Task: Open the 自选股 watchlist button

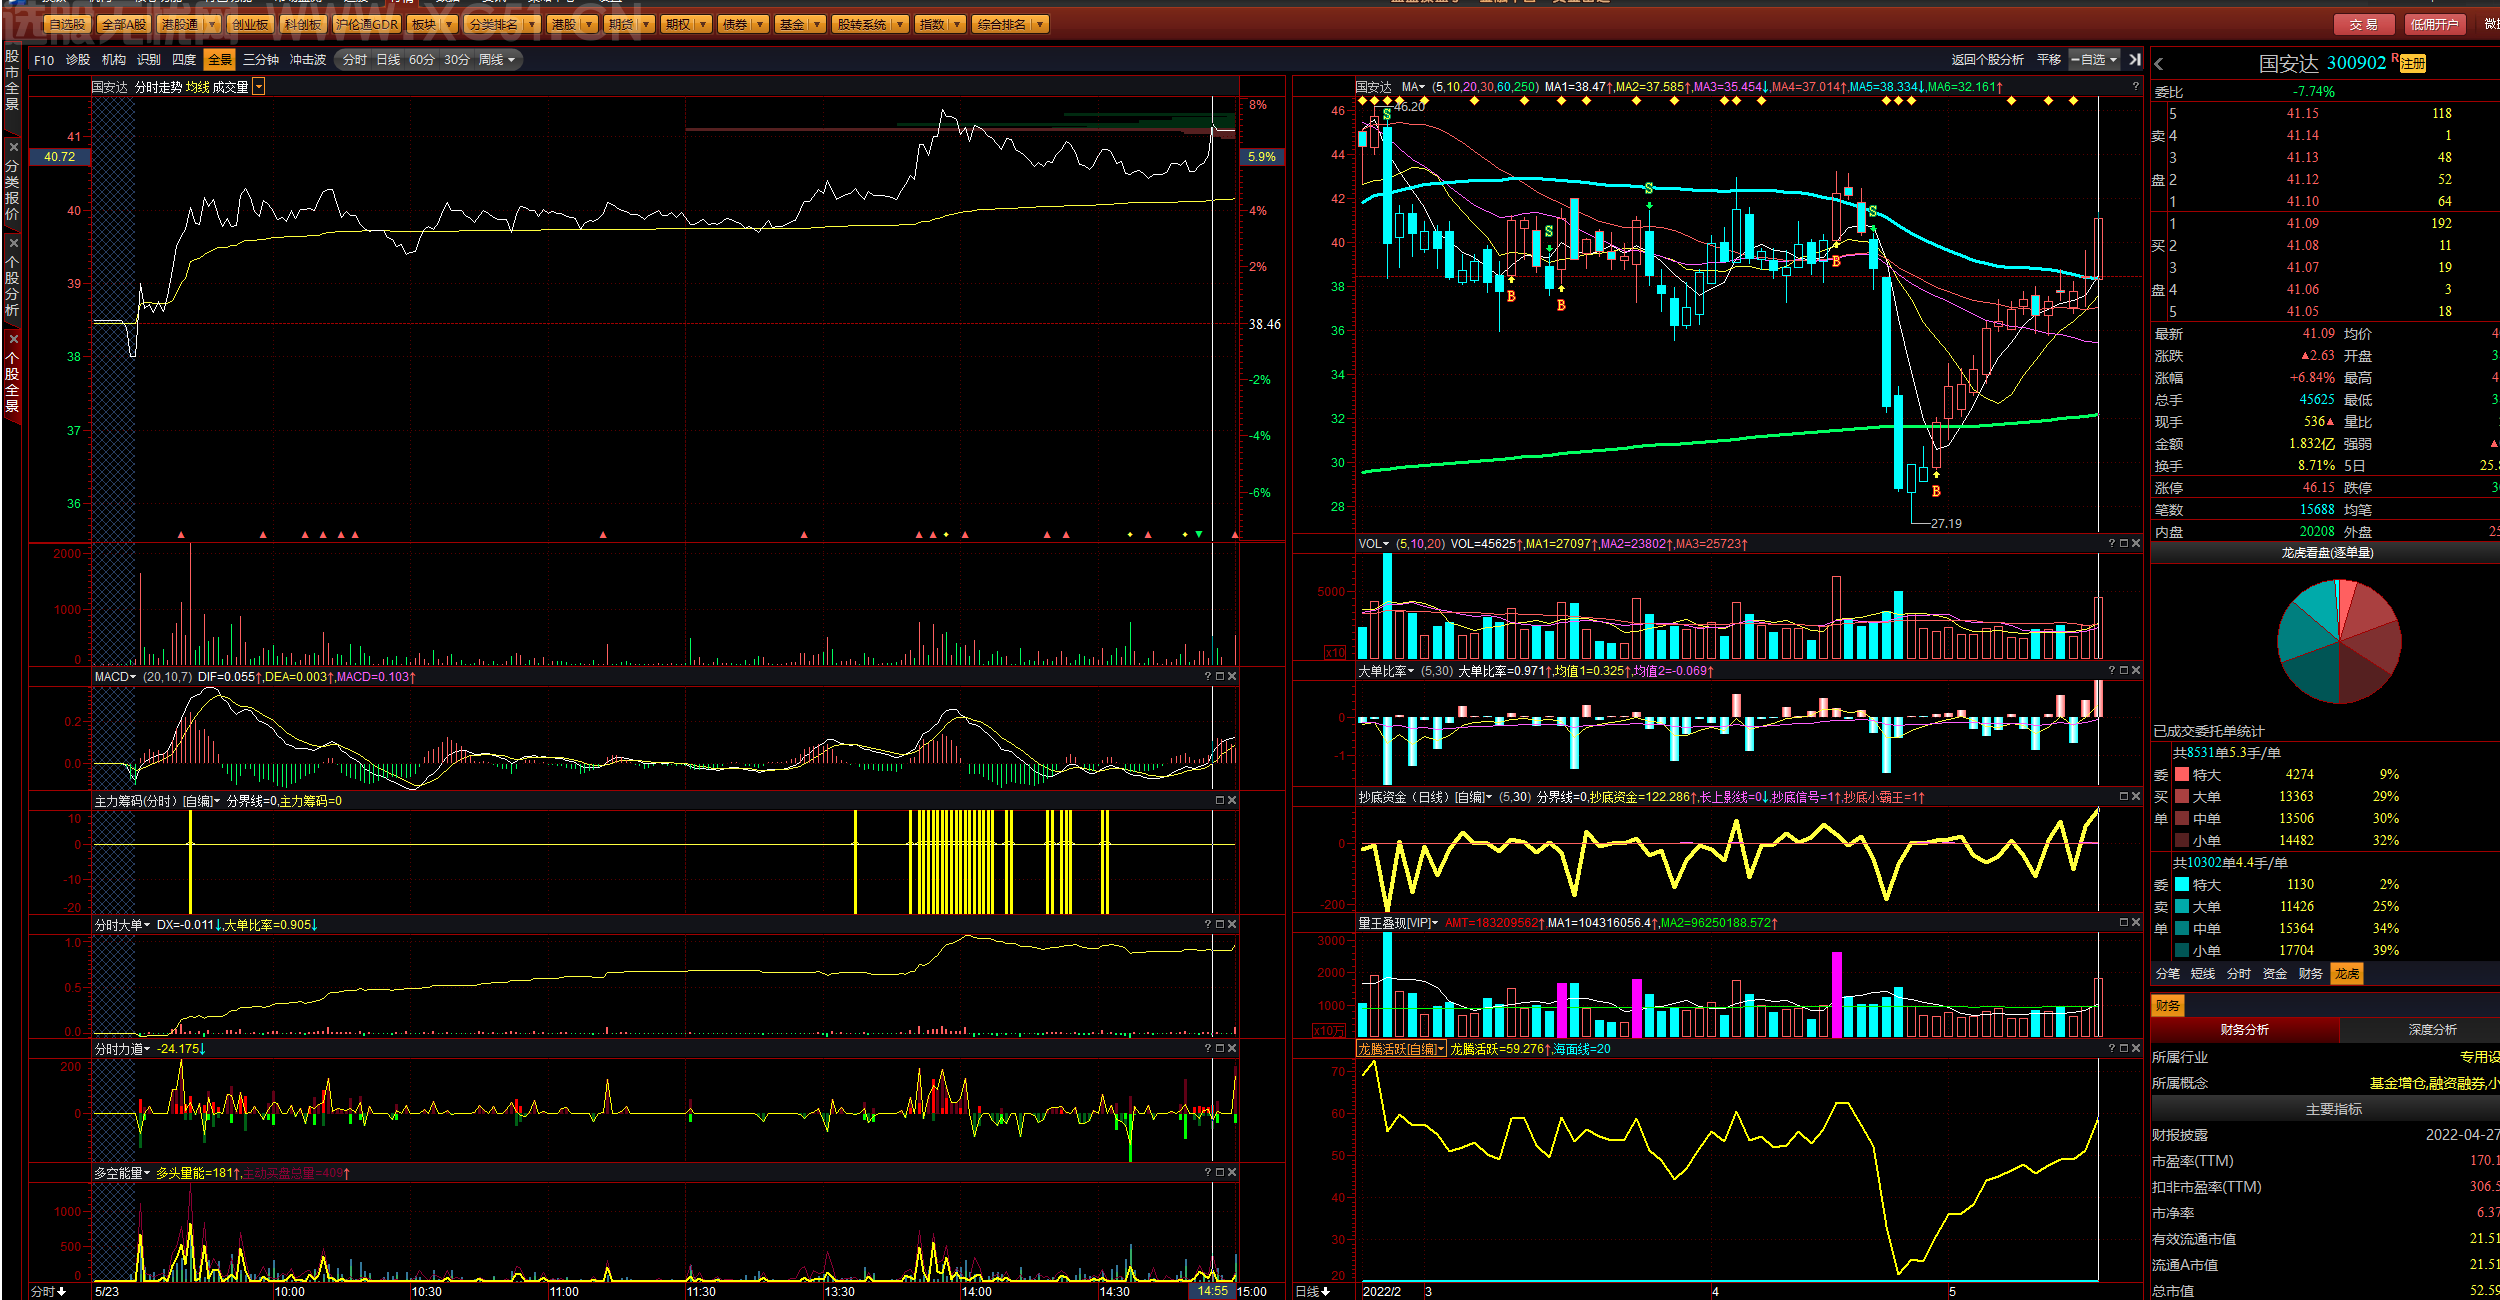Action: 68,24
